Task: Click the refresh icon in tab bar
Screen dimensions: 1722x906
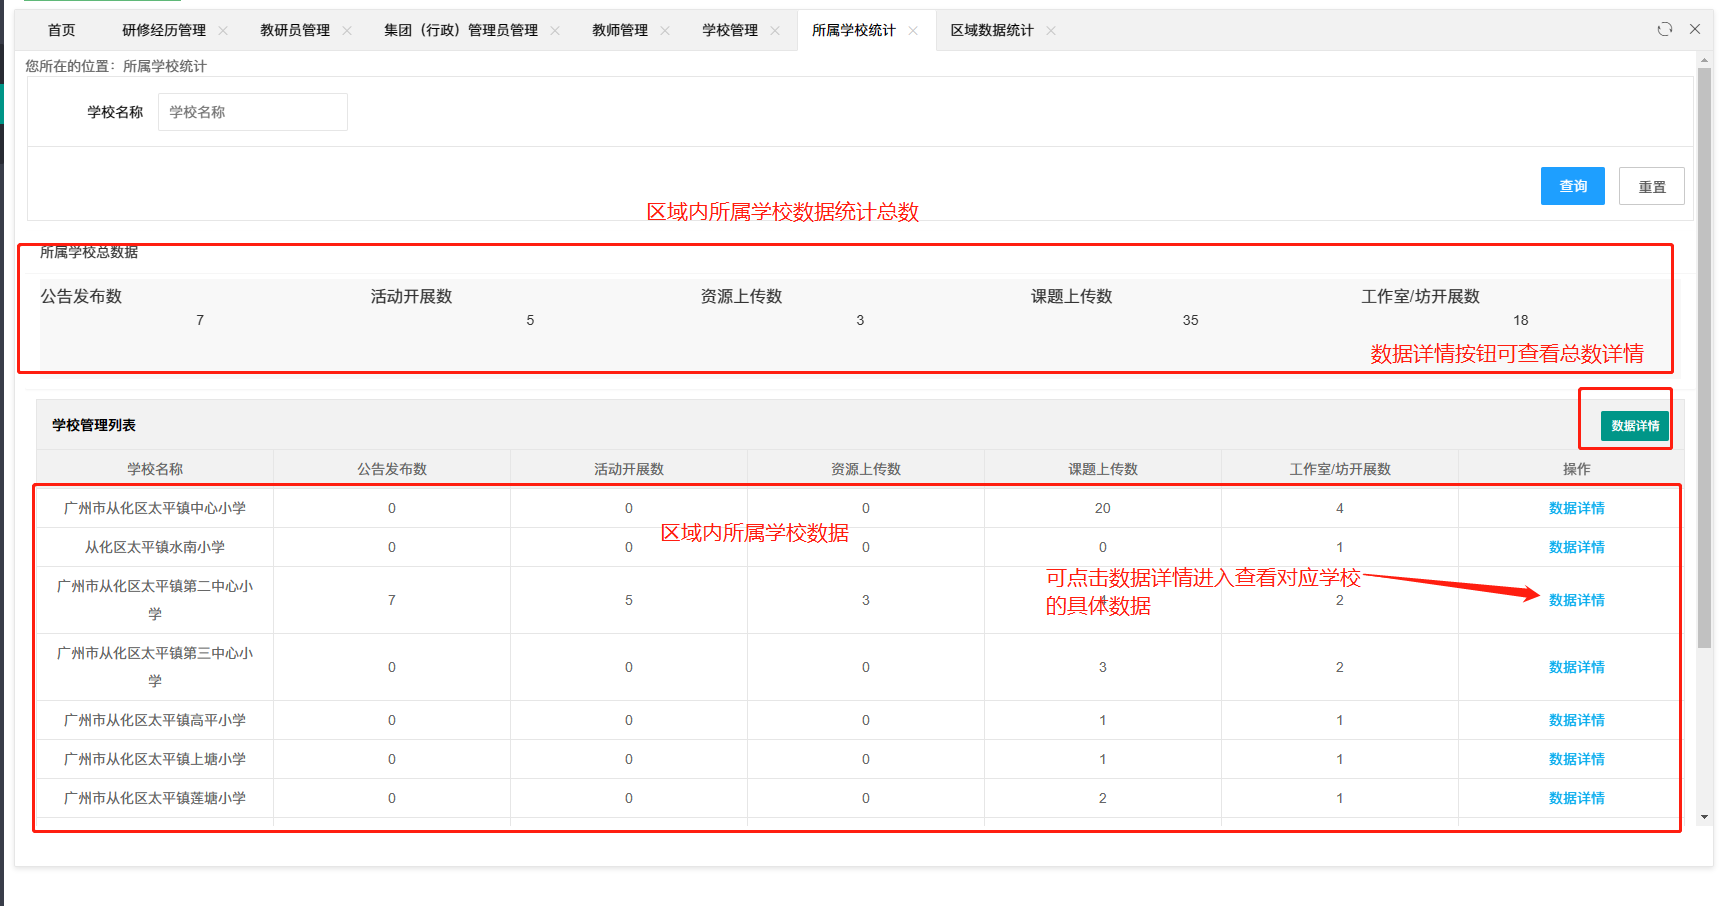Action: 1665,29
